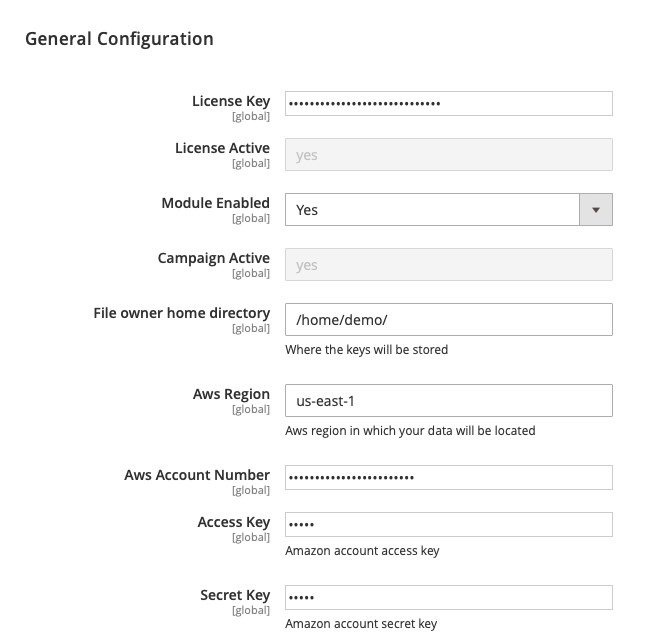Click the General Configuration heading
This screenshot has height=644, width=651.
coord(119,39)
